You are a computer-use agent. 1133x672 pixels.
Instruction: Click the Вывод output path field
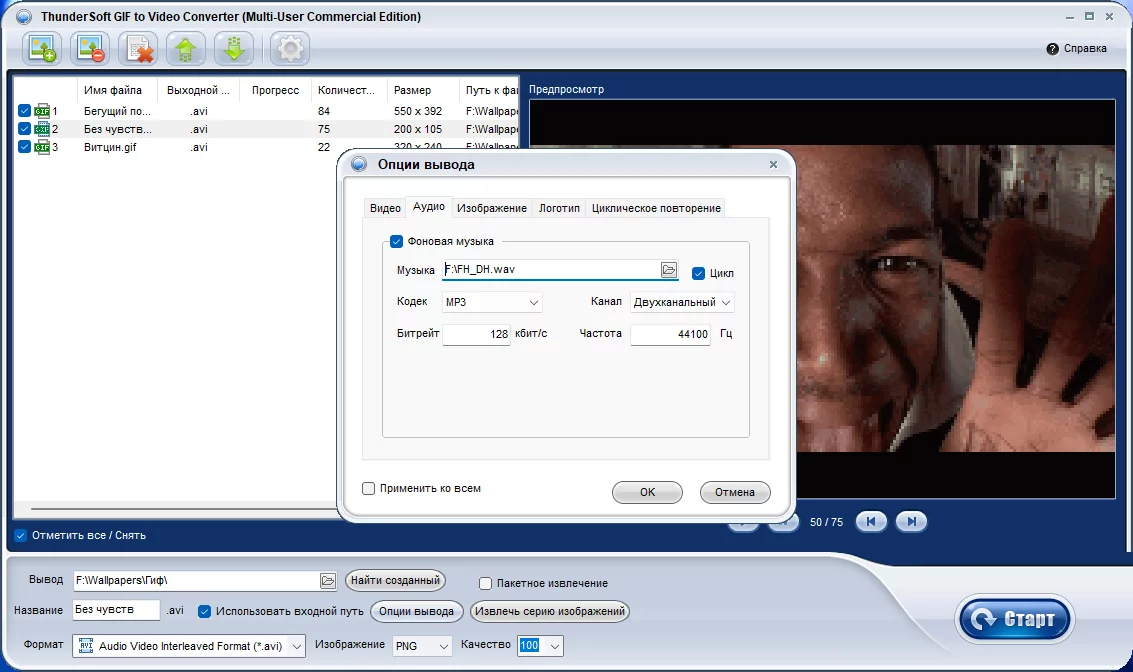196,580
